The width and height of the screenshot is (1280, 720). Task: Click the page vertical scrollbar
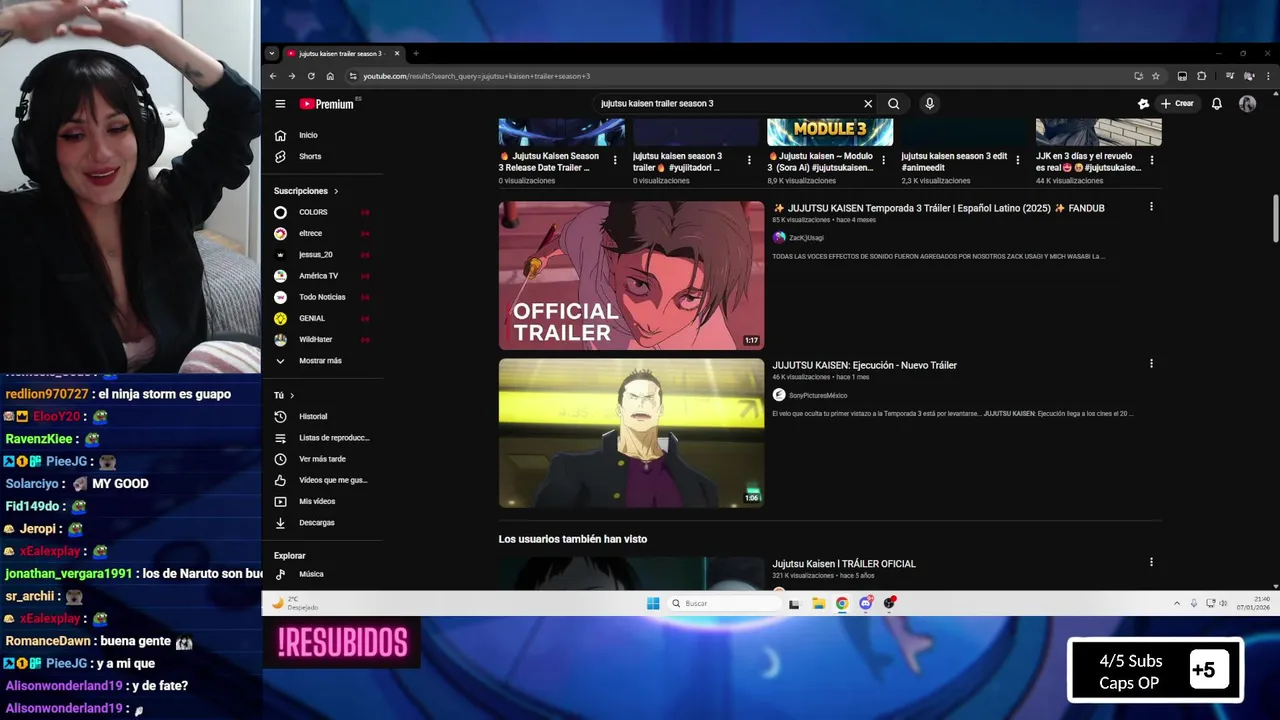(1275, 218)
